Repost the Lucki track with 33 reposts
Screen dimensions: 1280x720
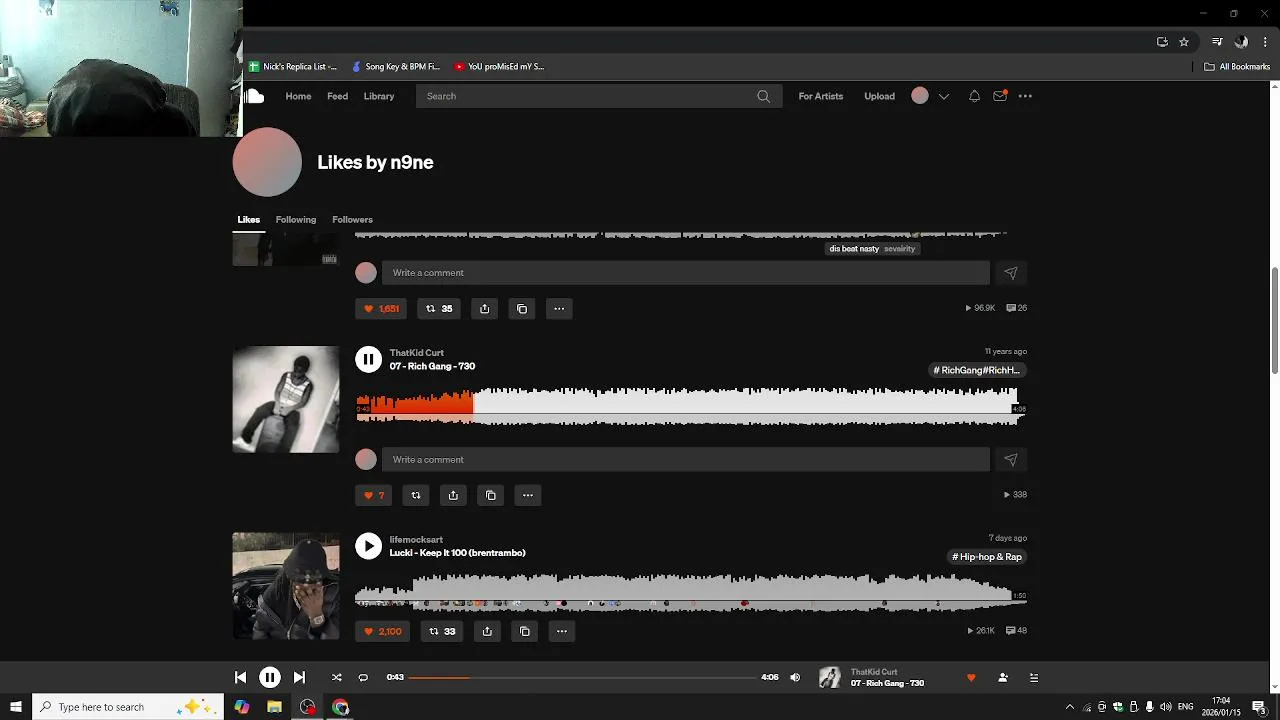[441, 631]
